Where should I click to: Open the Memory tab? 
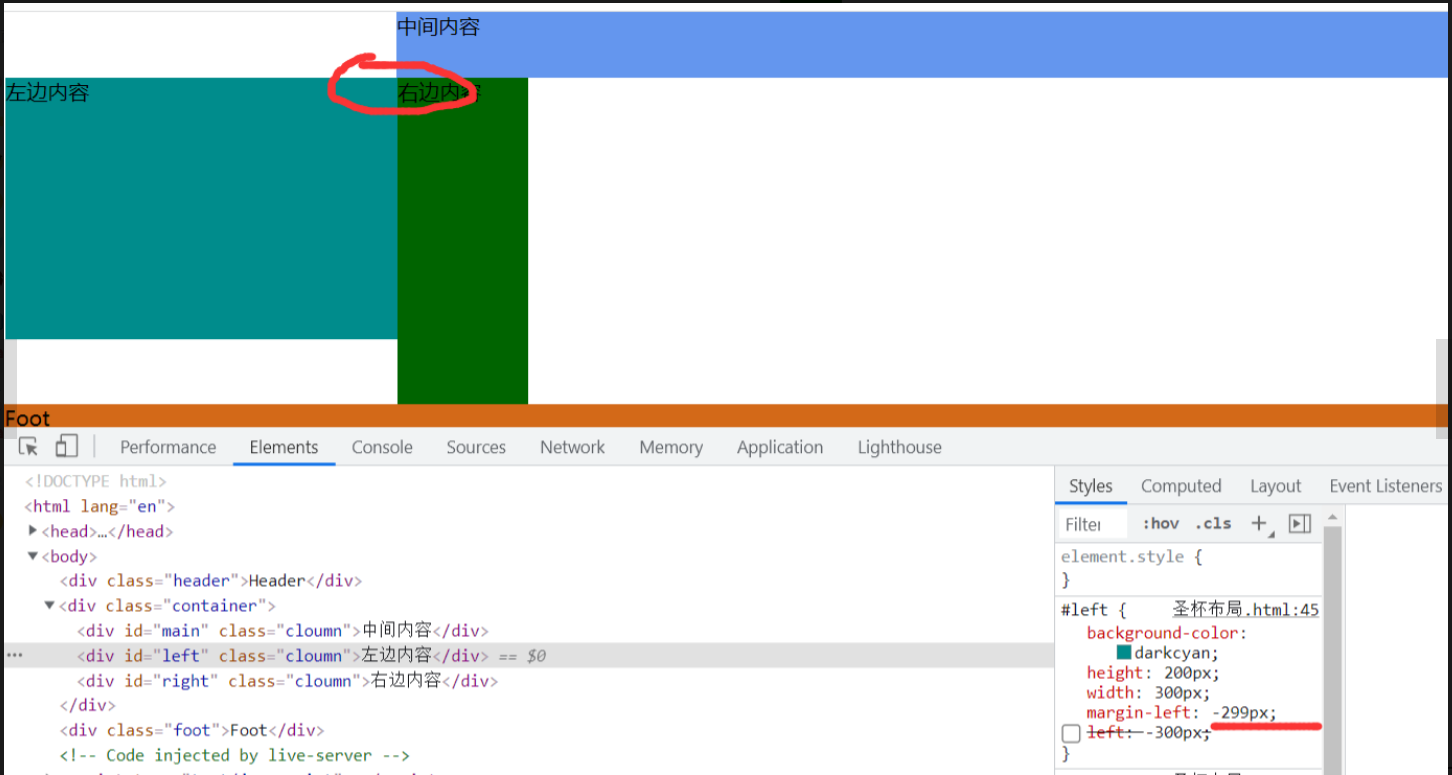(x=671, y=447)
